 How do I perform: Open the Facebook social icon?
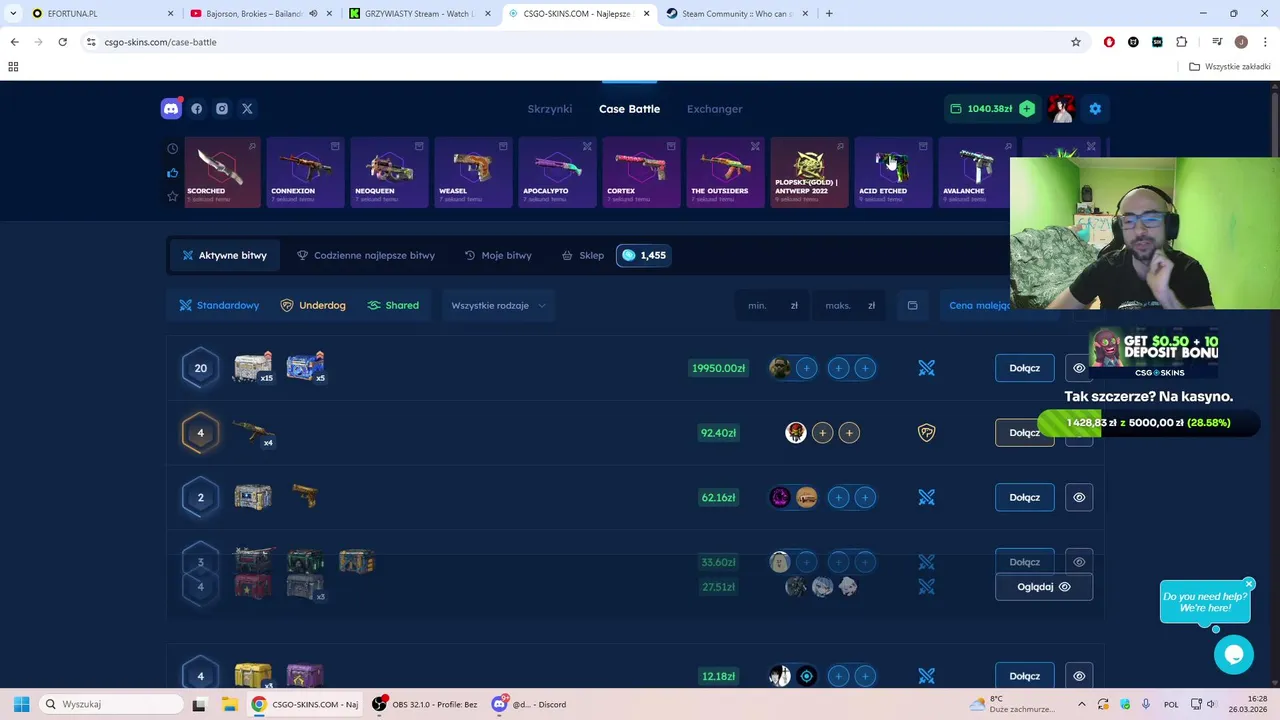197,109
